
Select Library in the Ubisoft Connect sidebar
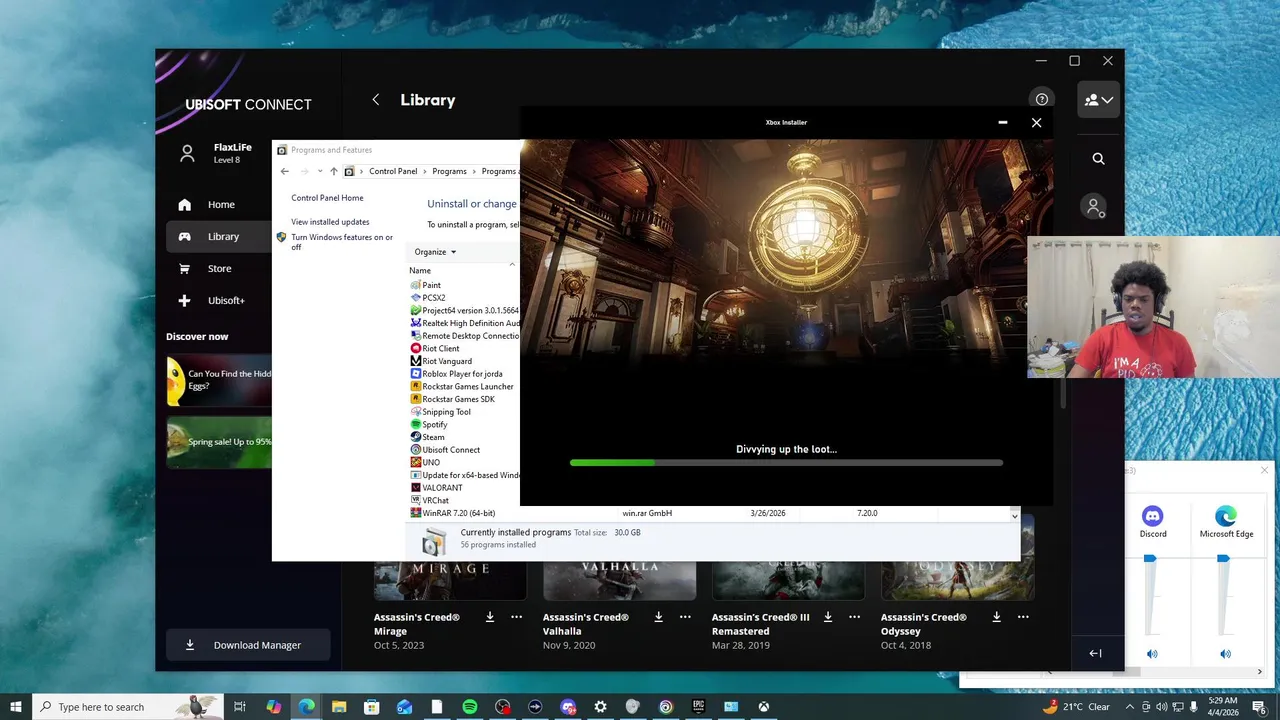248,237
